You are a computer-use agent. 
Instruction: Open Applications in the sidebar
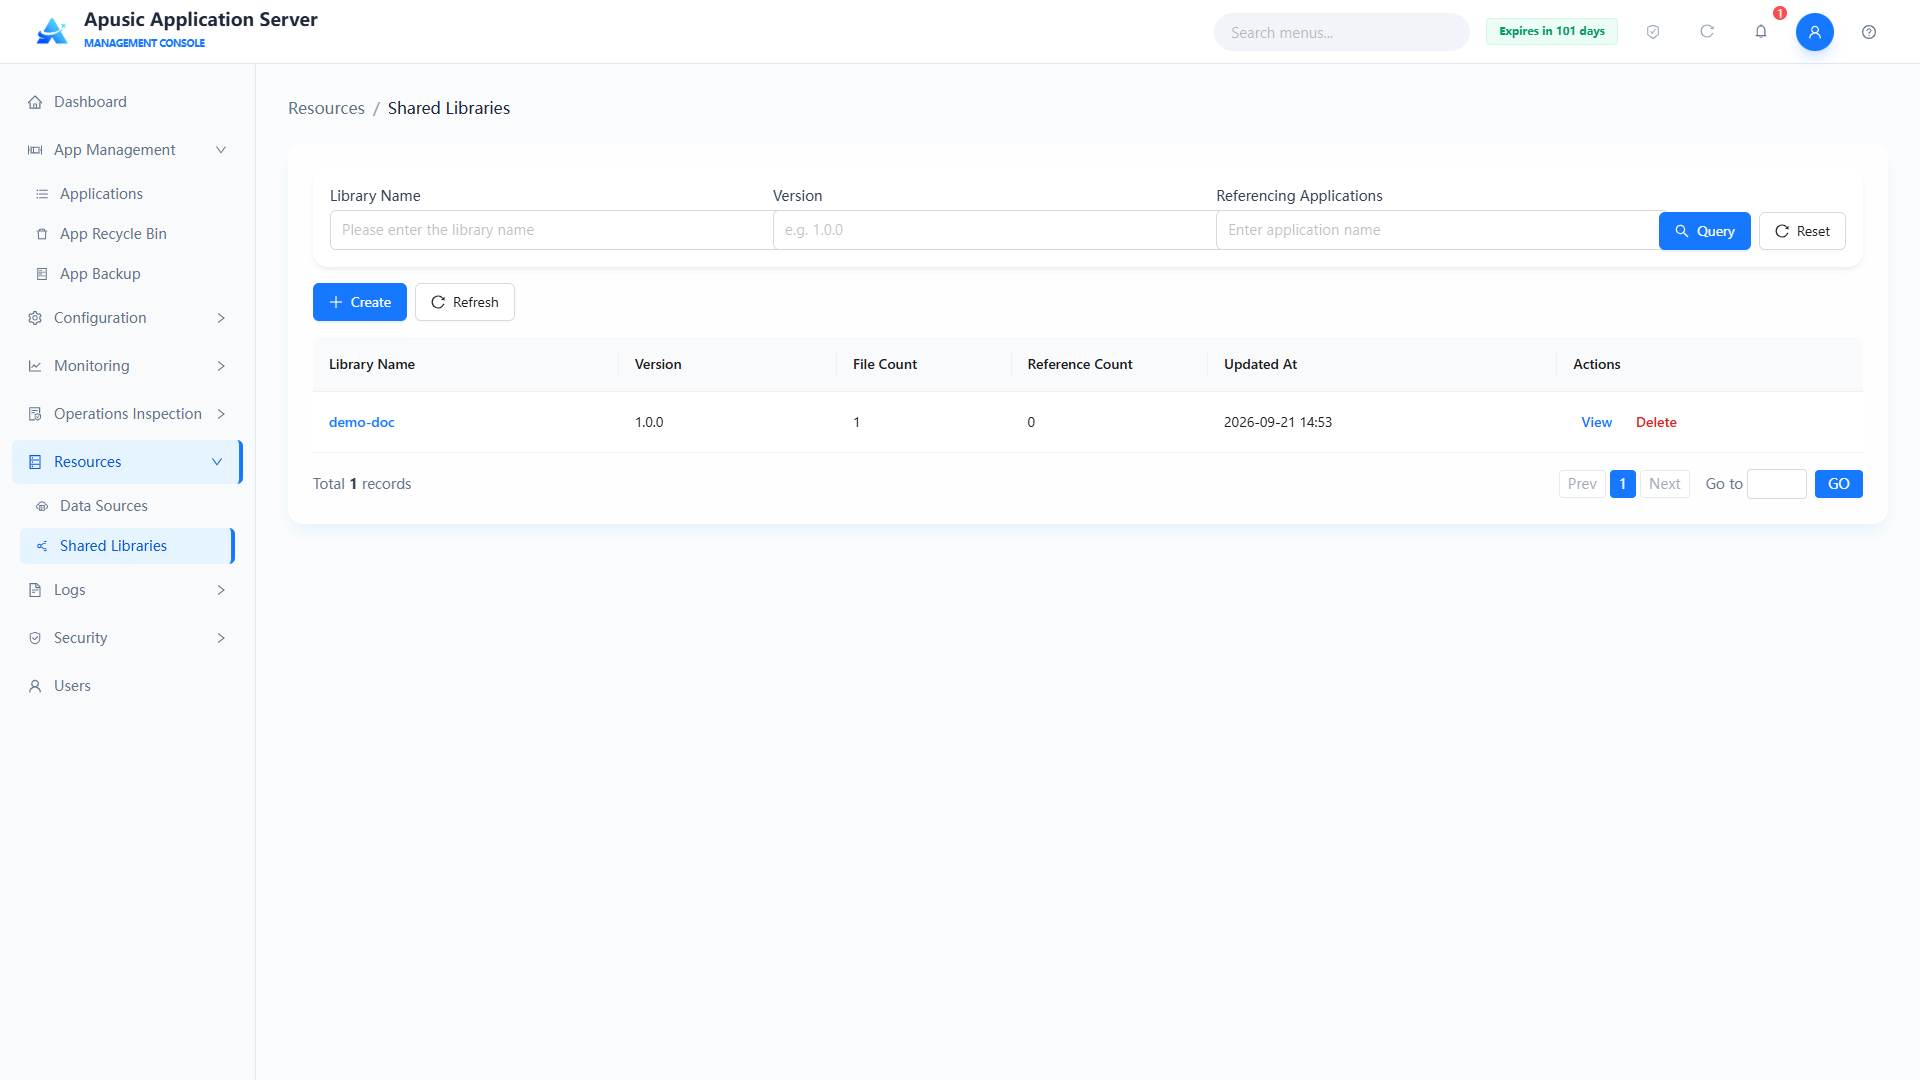[x=128, y=194]
